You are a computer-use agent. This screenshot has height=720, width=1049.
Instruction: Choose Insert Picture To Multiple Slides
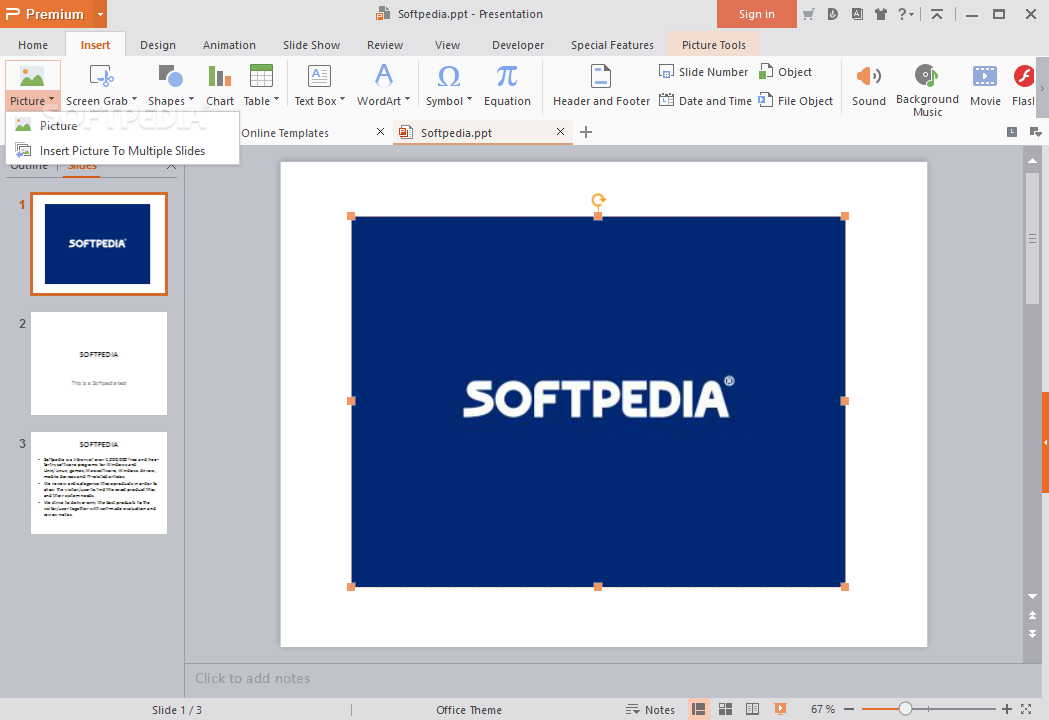(x=122, y=151)
